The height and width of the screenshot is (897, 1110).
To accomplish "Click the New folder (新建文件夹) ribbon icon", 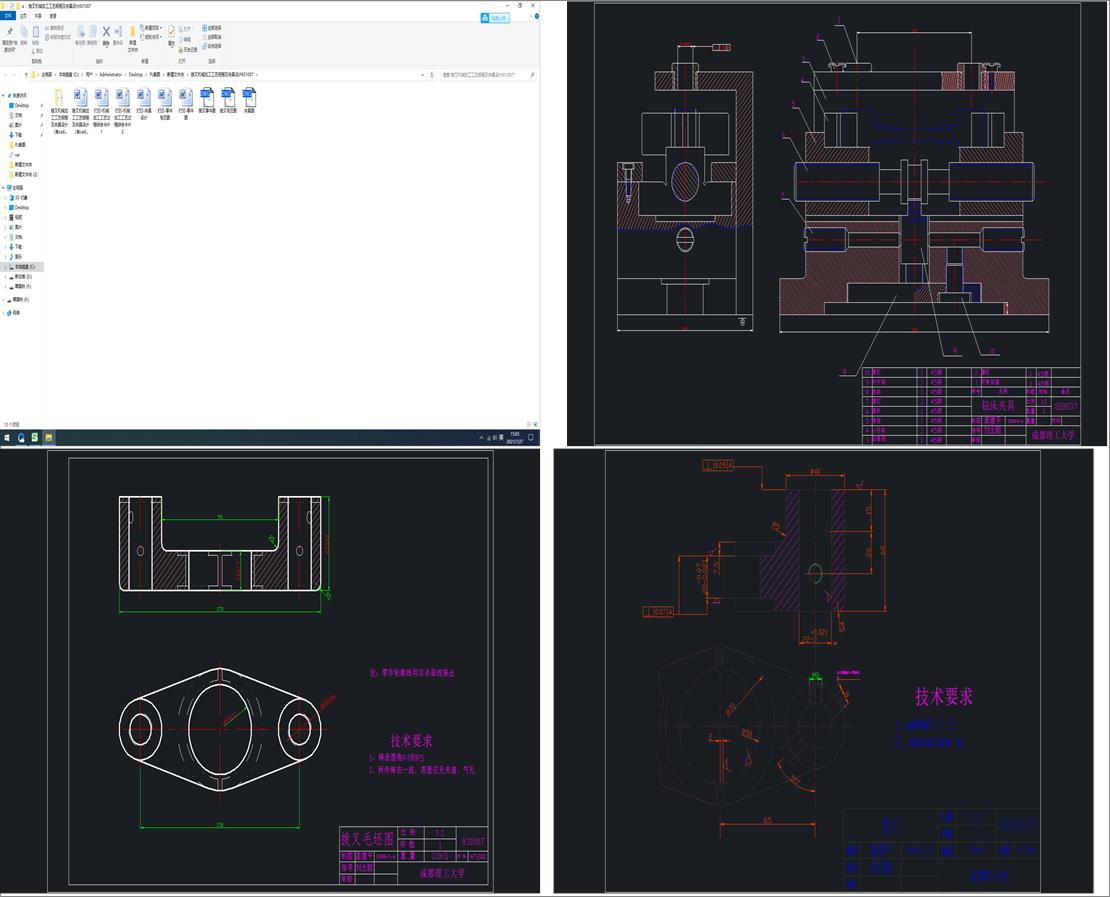I will point(132,31).
